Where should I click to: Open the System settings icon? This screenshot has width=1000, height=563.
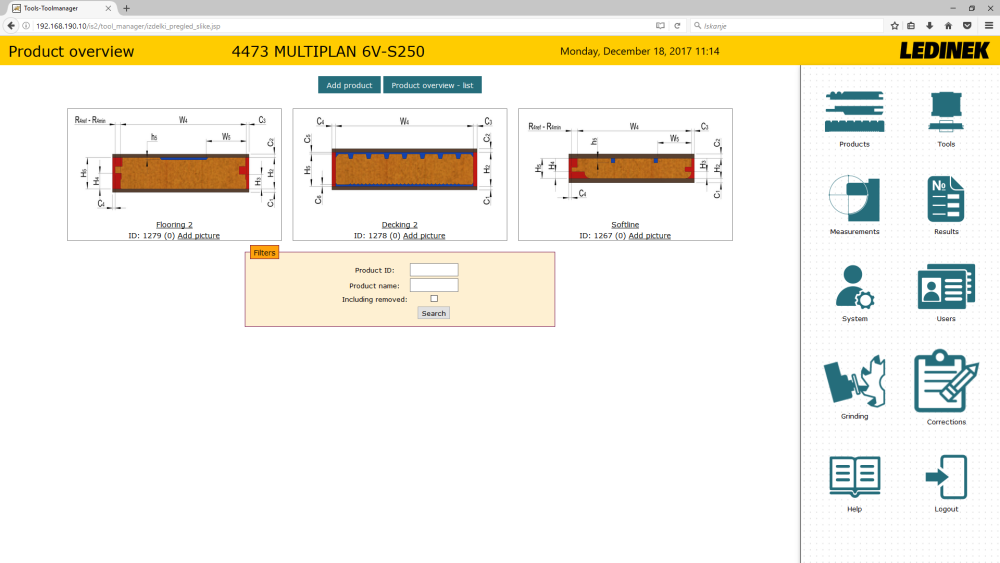coord(854,287)
